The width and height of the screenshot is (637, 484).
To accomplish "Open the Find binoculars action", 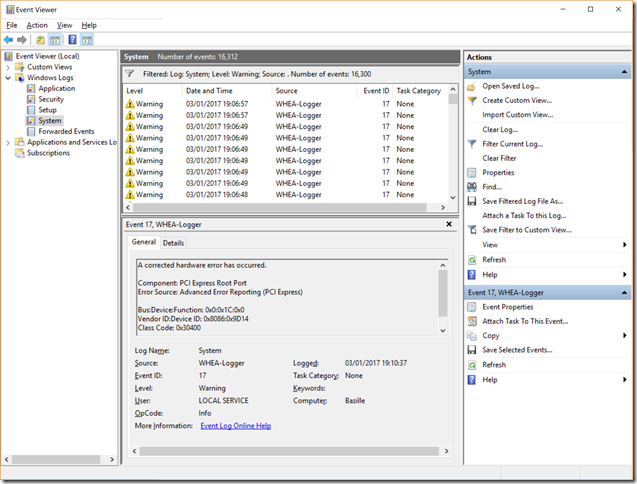I will pyautogui.click(x=491, y=187).
